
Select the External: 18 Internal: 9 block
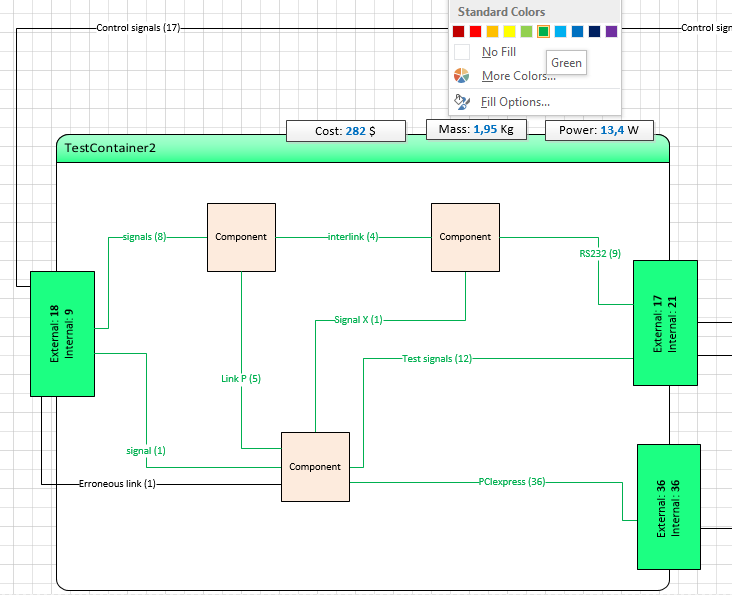pos(63,334)
